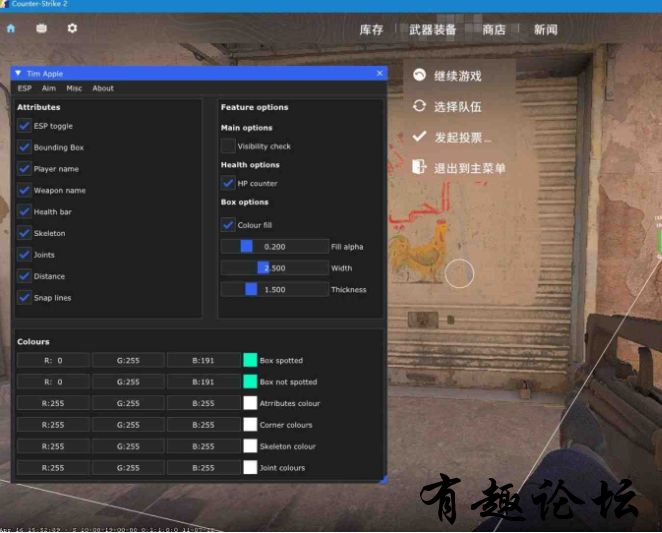Click 选择队伍 to choose a team
Viewport: 662px width, 533px height.
(458, 107)
